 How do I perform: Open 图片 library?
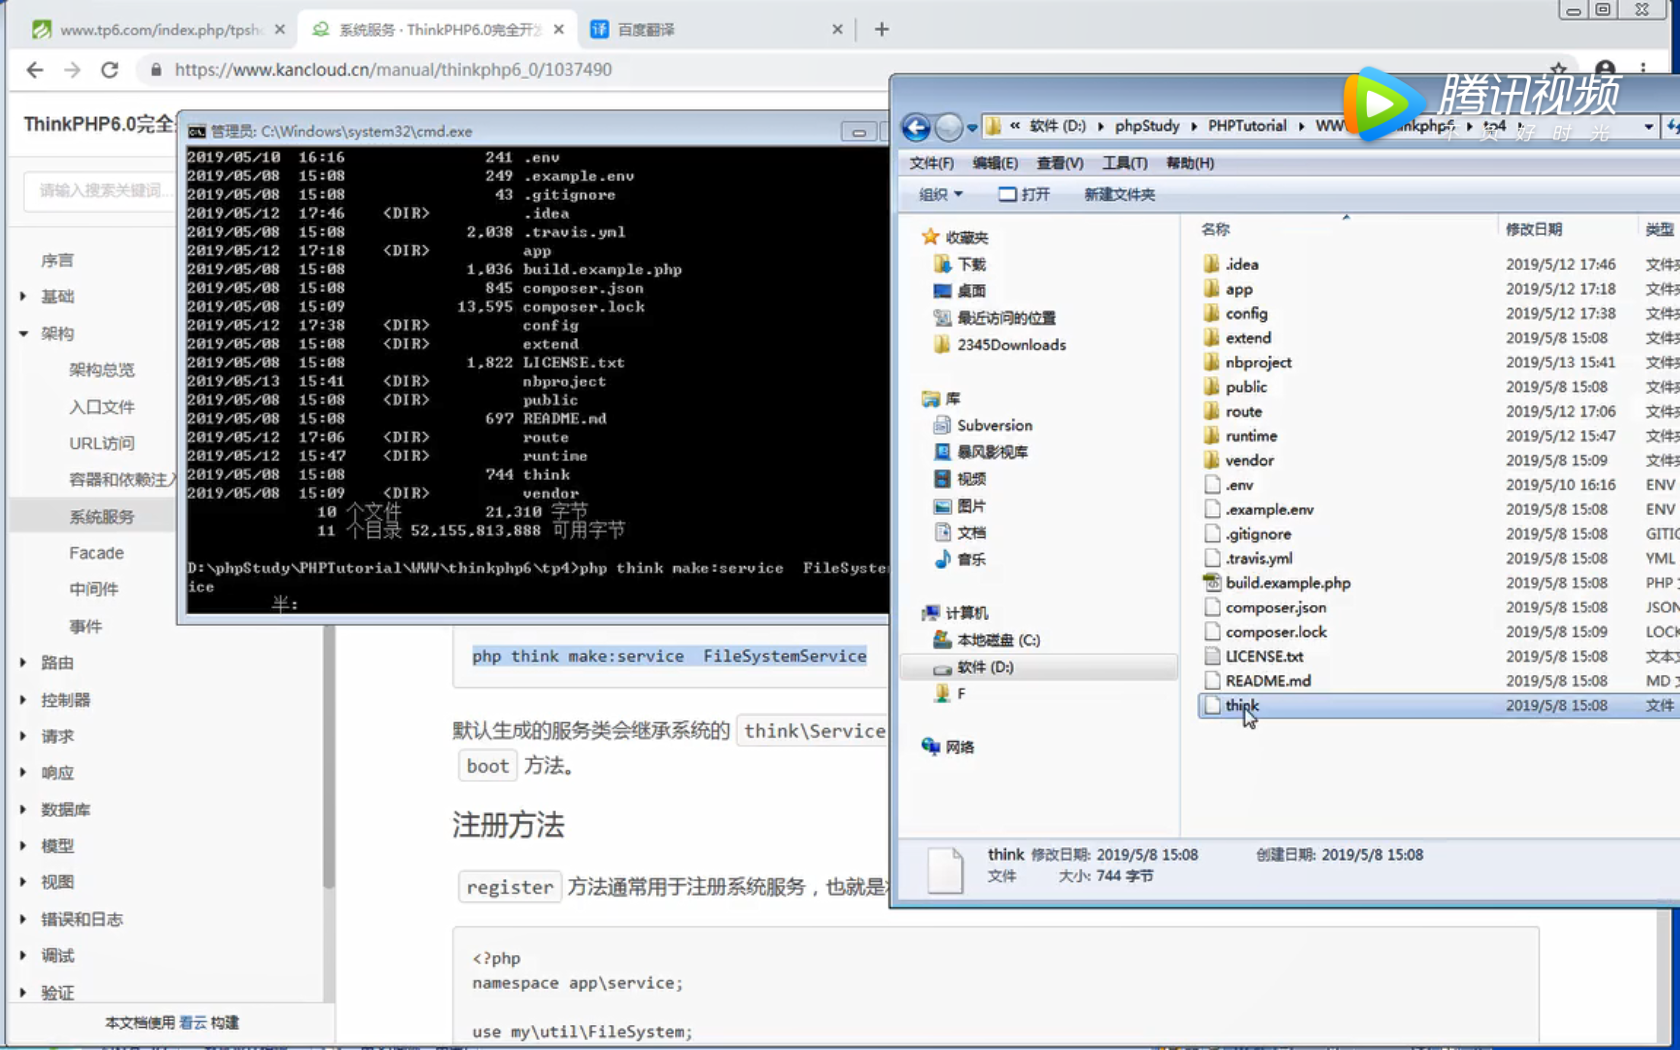coord(971,506)
